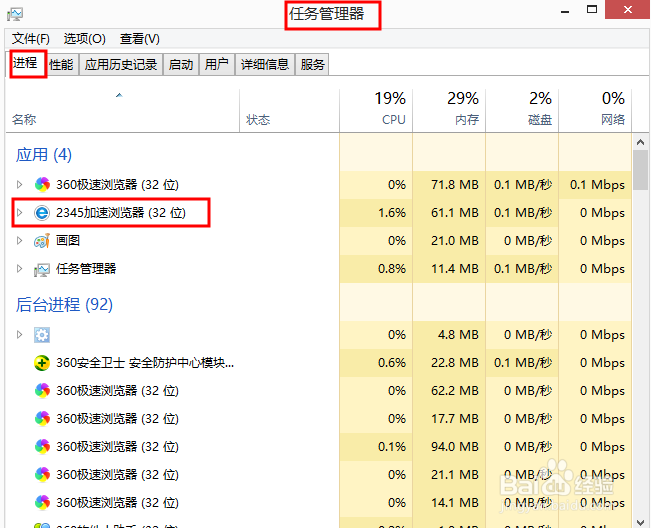Click the 0.1 Mbps network cell
The image size is (651, 528).
(597, 184)
